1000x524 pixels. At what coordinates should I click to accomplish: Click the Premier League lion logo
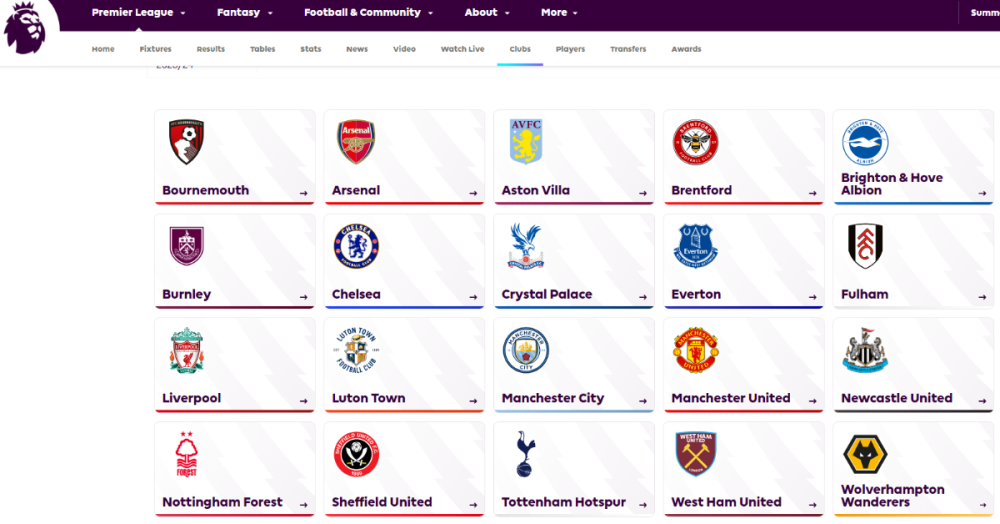coord(26,27)
